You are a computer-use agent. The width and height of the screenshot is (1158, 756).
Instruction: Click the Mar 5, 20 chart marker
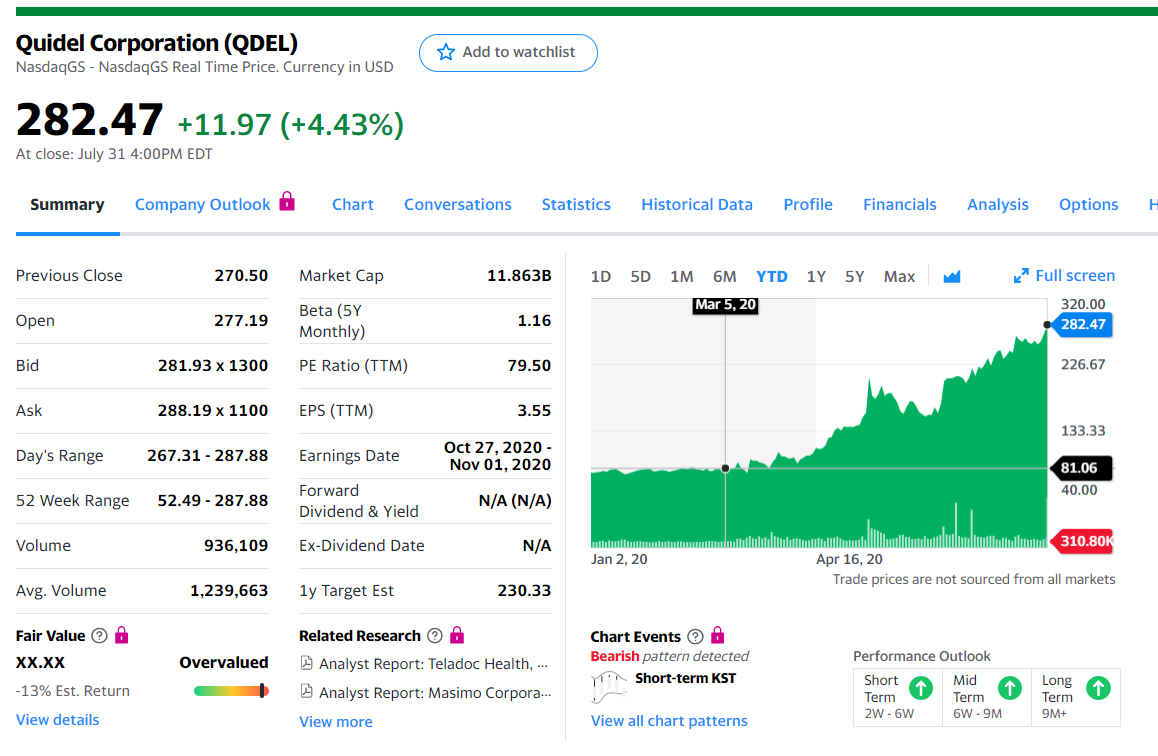[725, 305]
